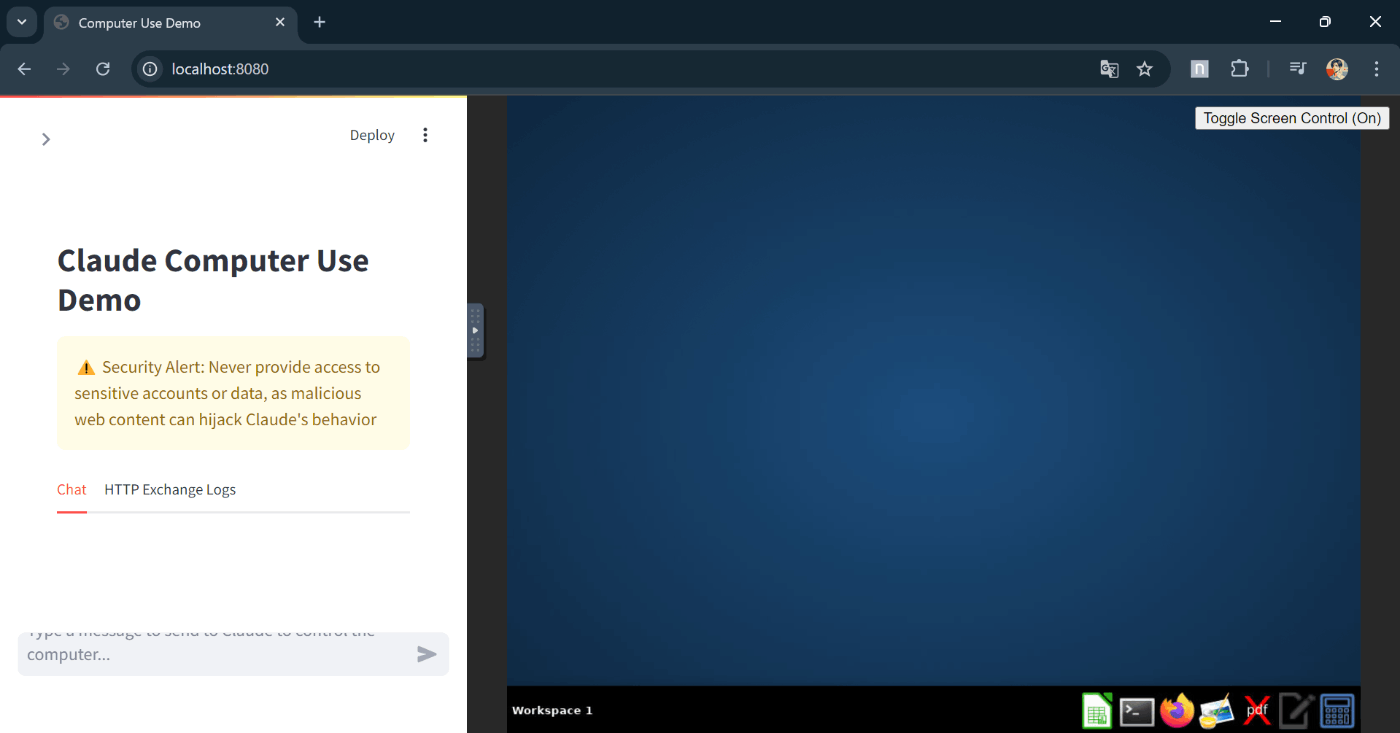Switch to the Chat tab
The image size is (1400, 733).
point(72,490)
